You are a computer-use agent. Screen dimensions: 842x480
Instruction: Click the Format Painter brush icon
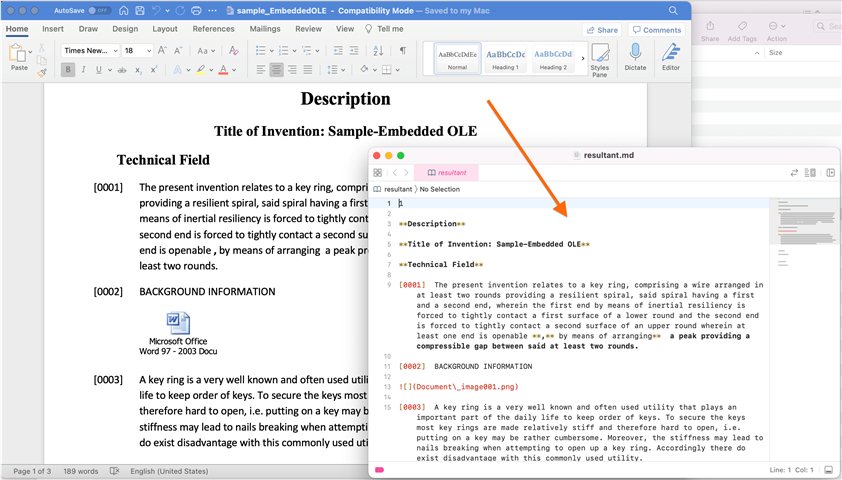[x=42, y=72]
